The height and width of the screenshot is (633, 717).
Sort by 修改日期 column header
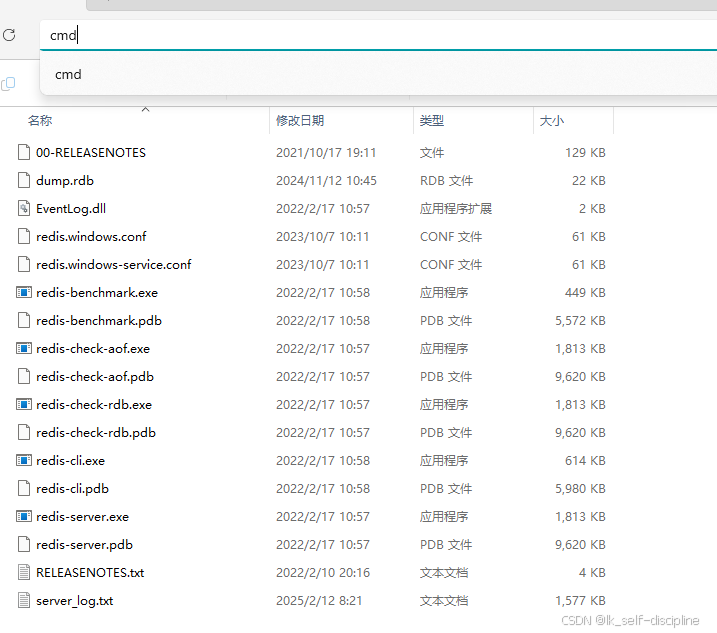tap(300, 121)
